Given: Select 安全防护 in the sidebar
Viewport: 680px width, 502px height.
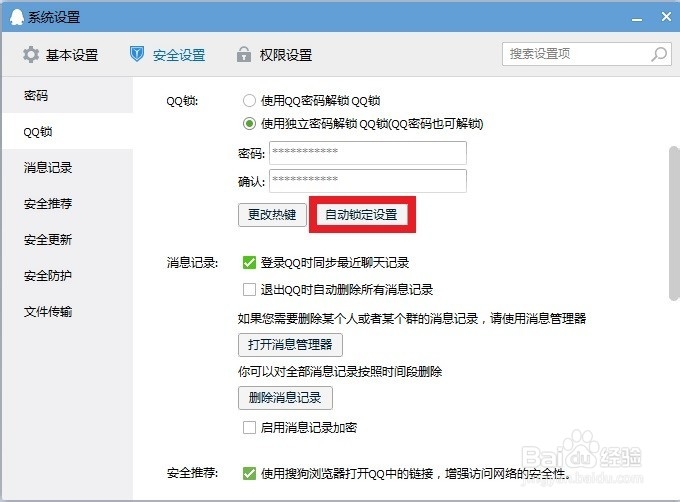Looking at the screenshot, I should tap(68, 275).
